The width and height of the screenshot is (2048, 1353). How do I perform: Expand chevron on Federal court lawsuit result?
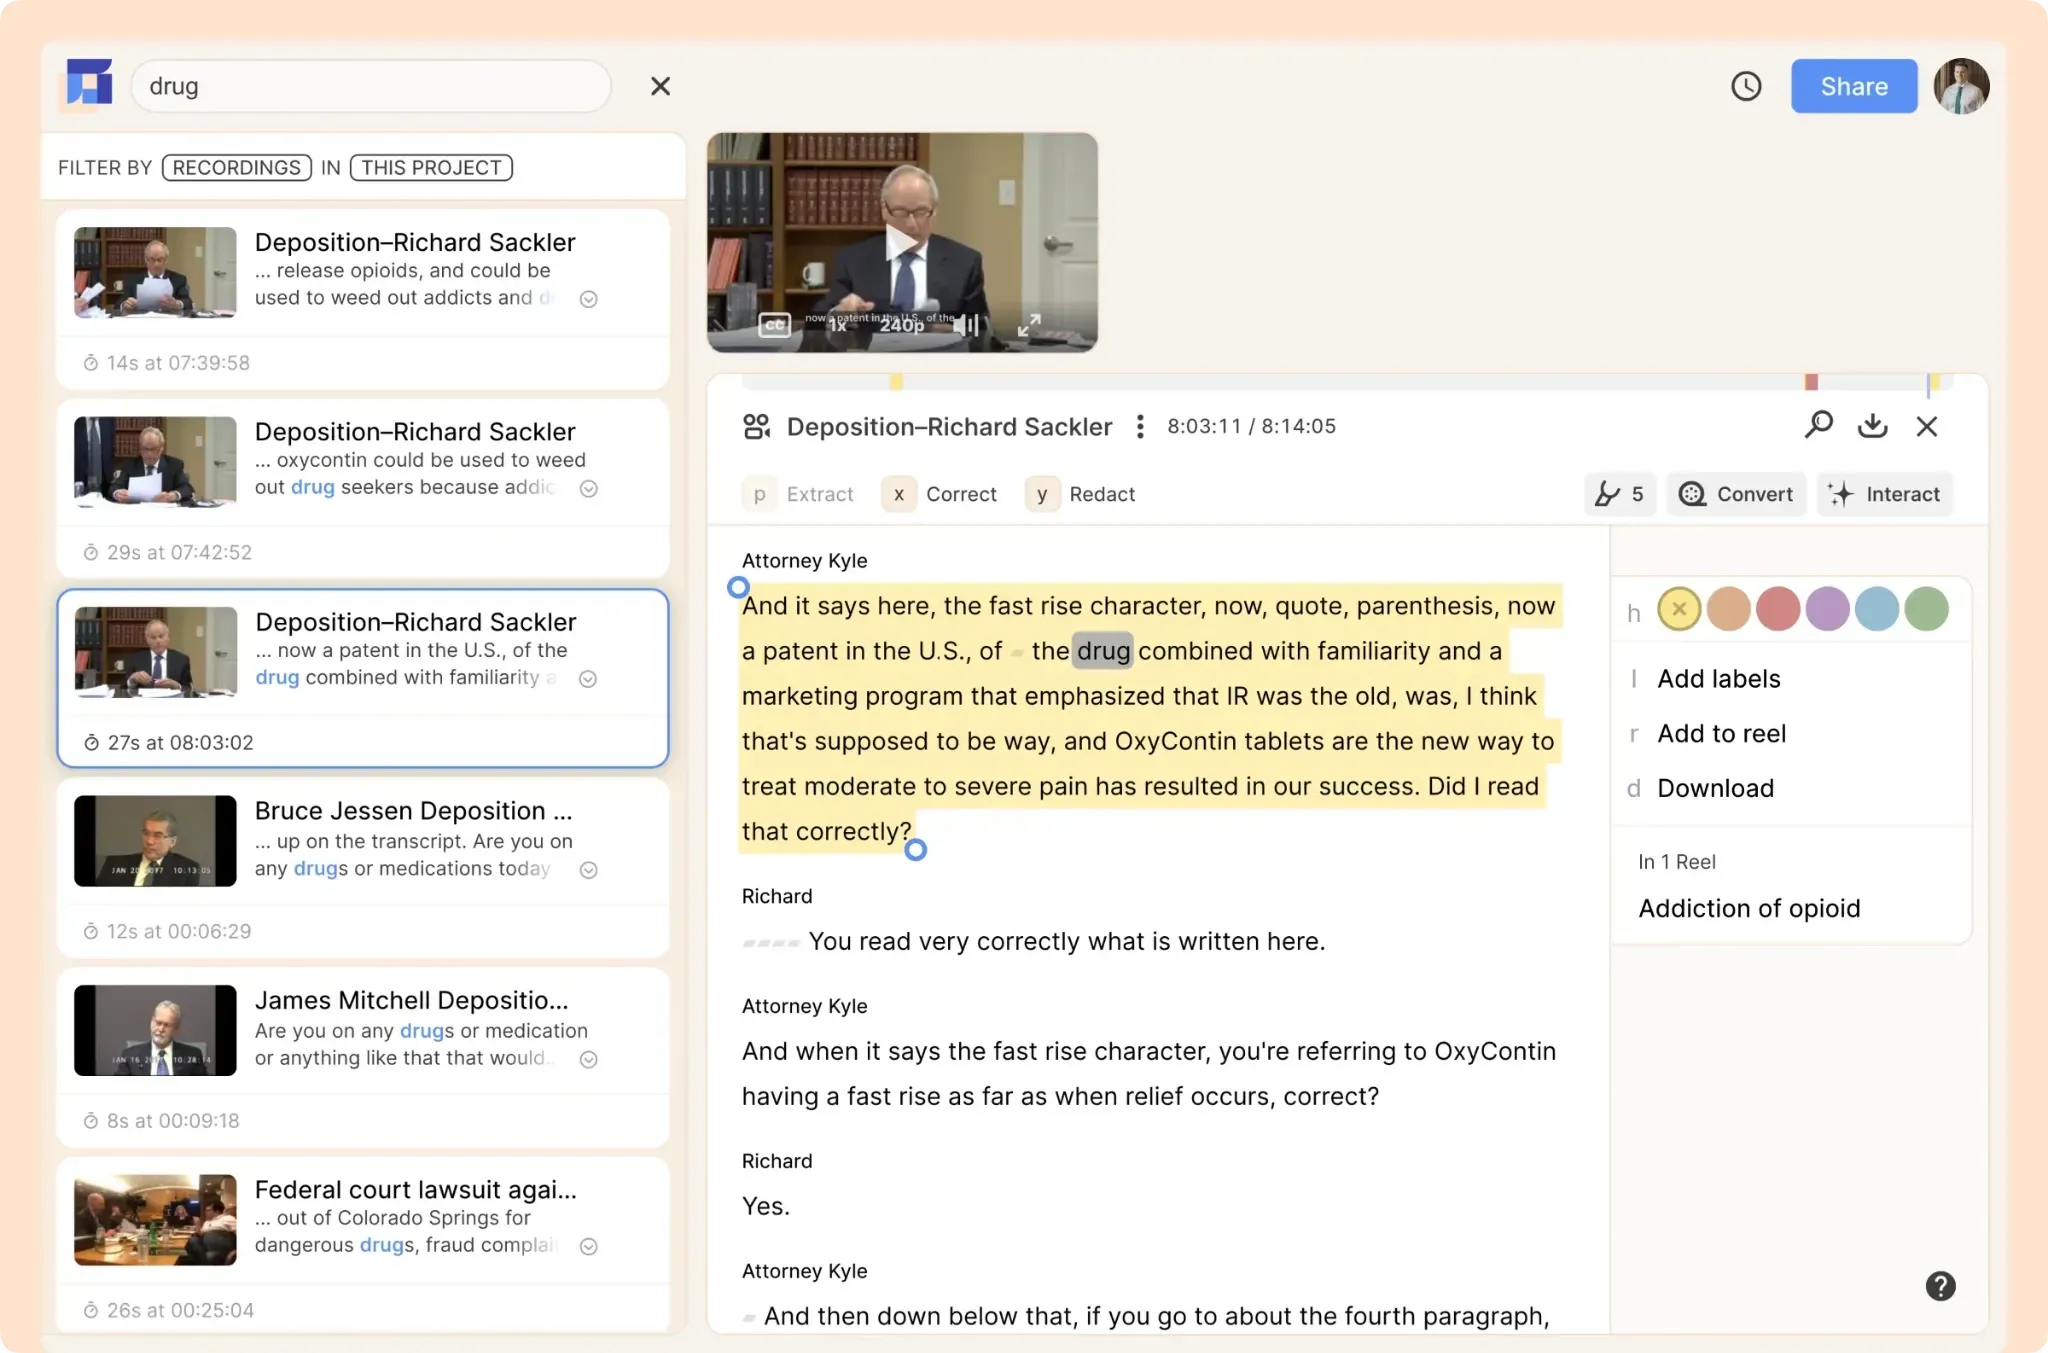point(589,1246)
